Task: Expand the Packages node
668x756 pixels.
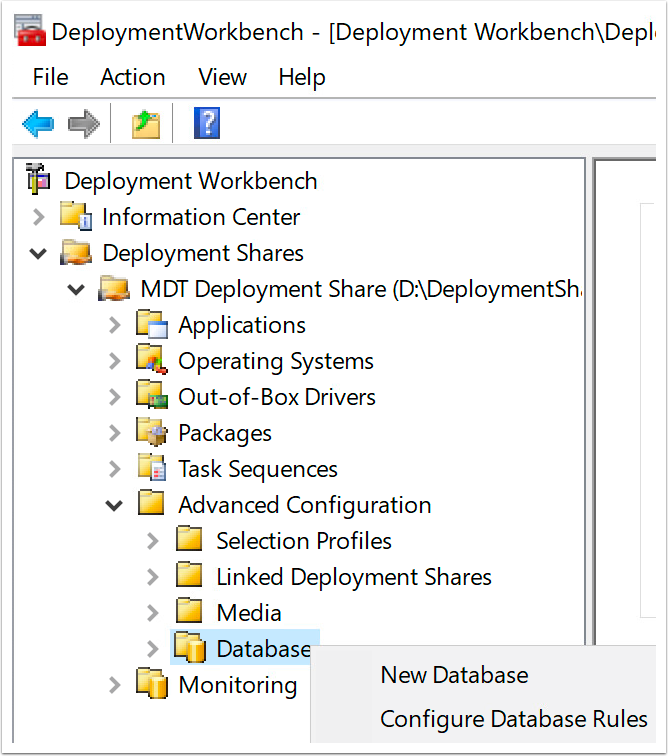Action: coord(115,433)
